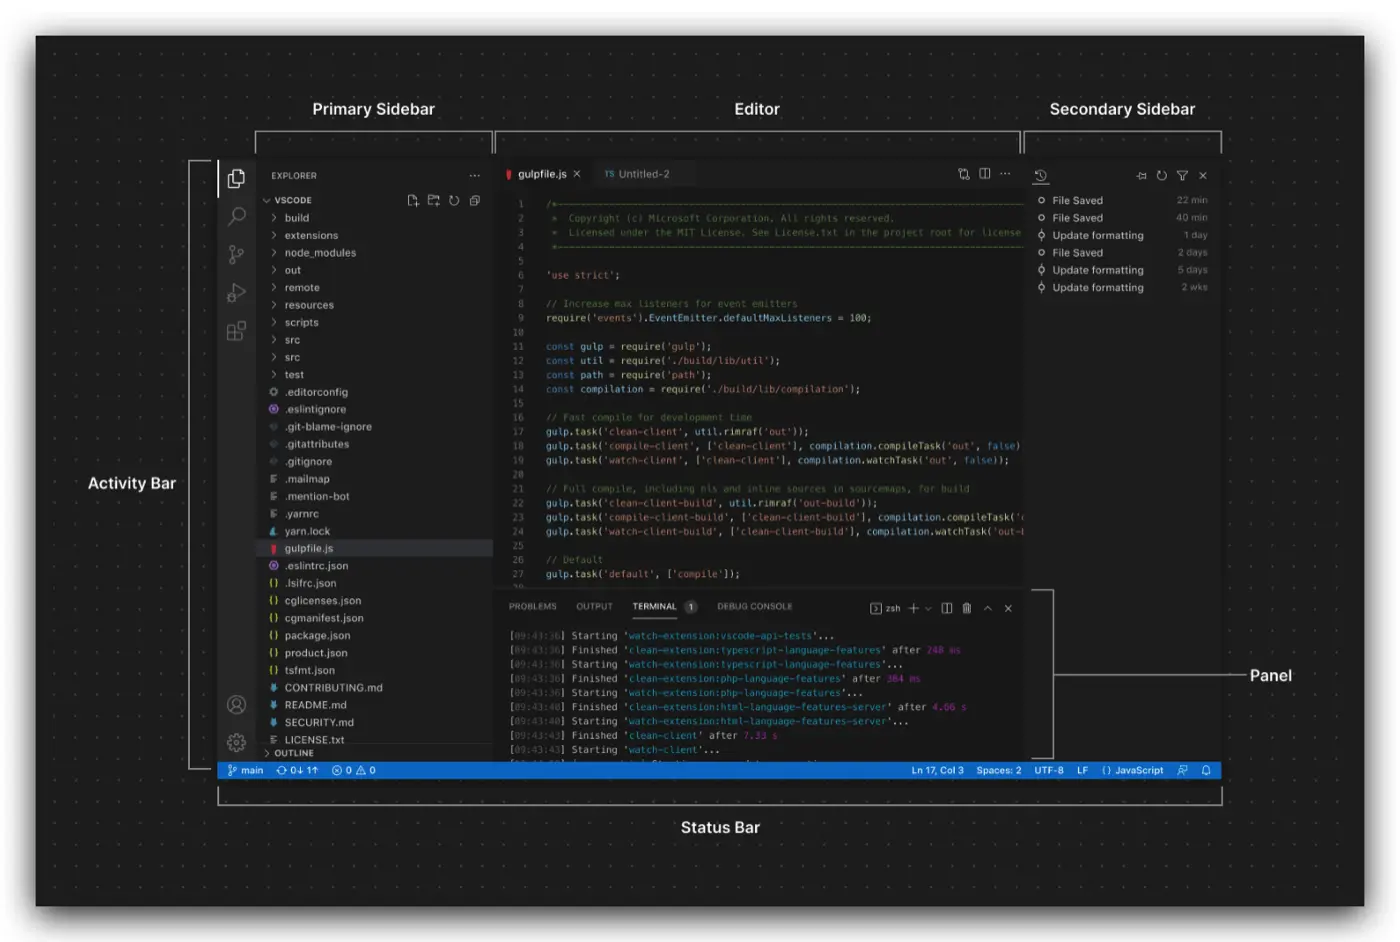Screen dimensions: 1400x942
Task: Open the Extensions view icon
Action: (237, 332)
